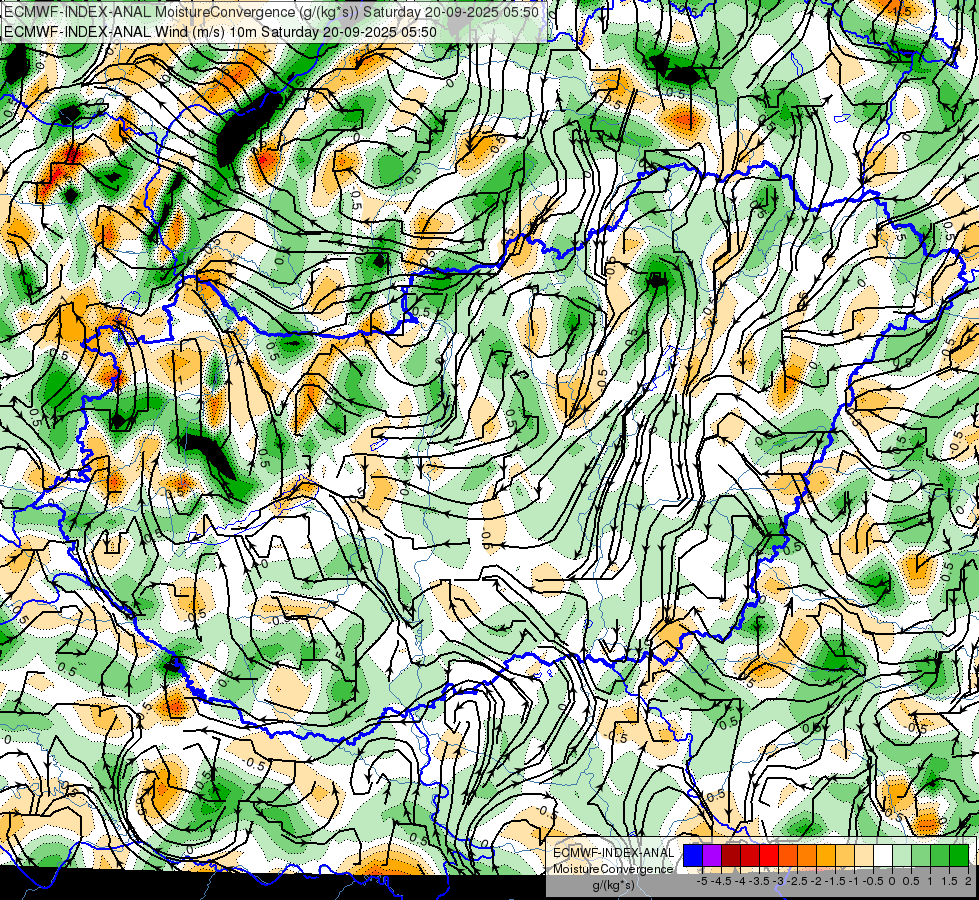Viewport: 979px width, 900px height.
Task: Choose the darkest green legend swatch at the legend's end
Action: click(x=959, y=856)
